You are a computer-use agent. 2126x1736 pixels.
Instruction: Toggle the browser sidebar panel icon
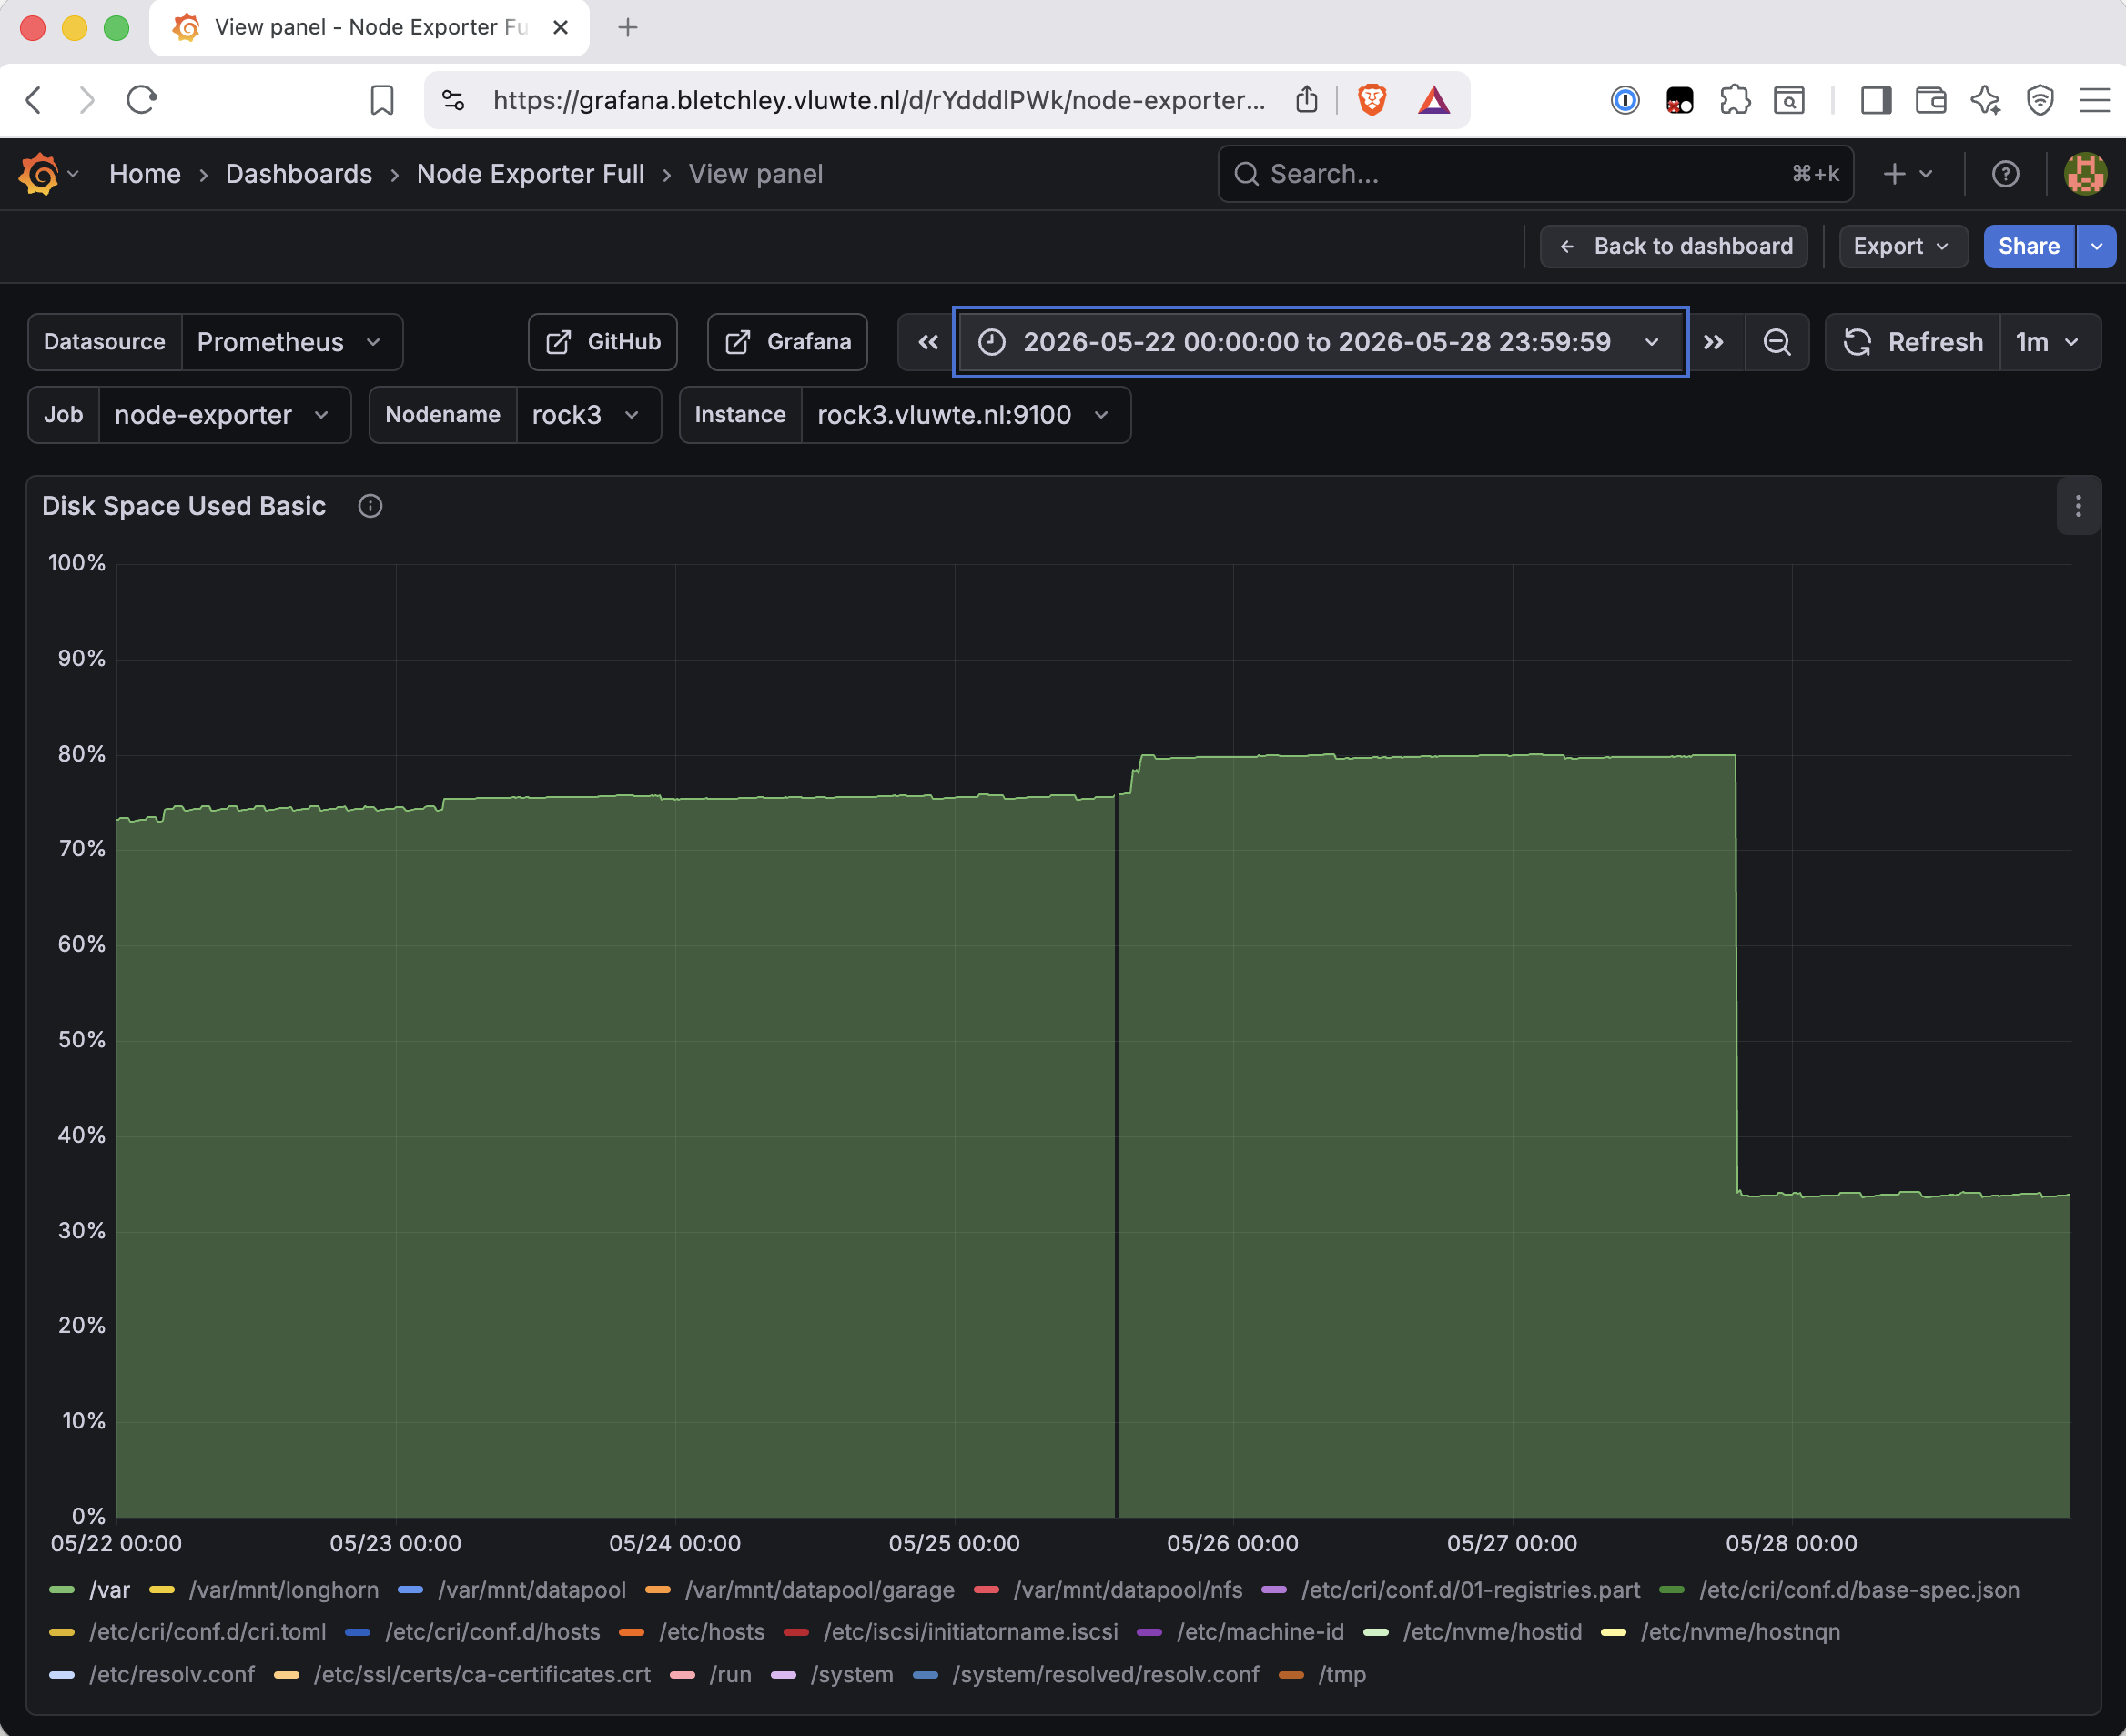coord(1876,100)
